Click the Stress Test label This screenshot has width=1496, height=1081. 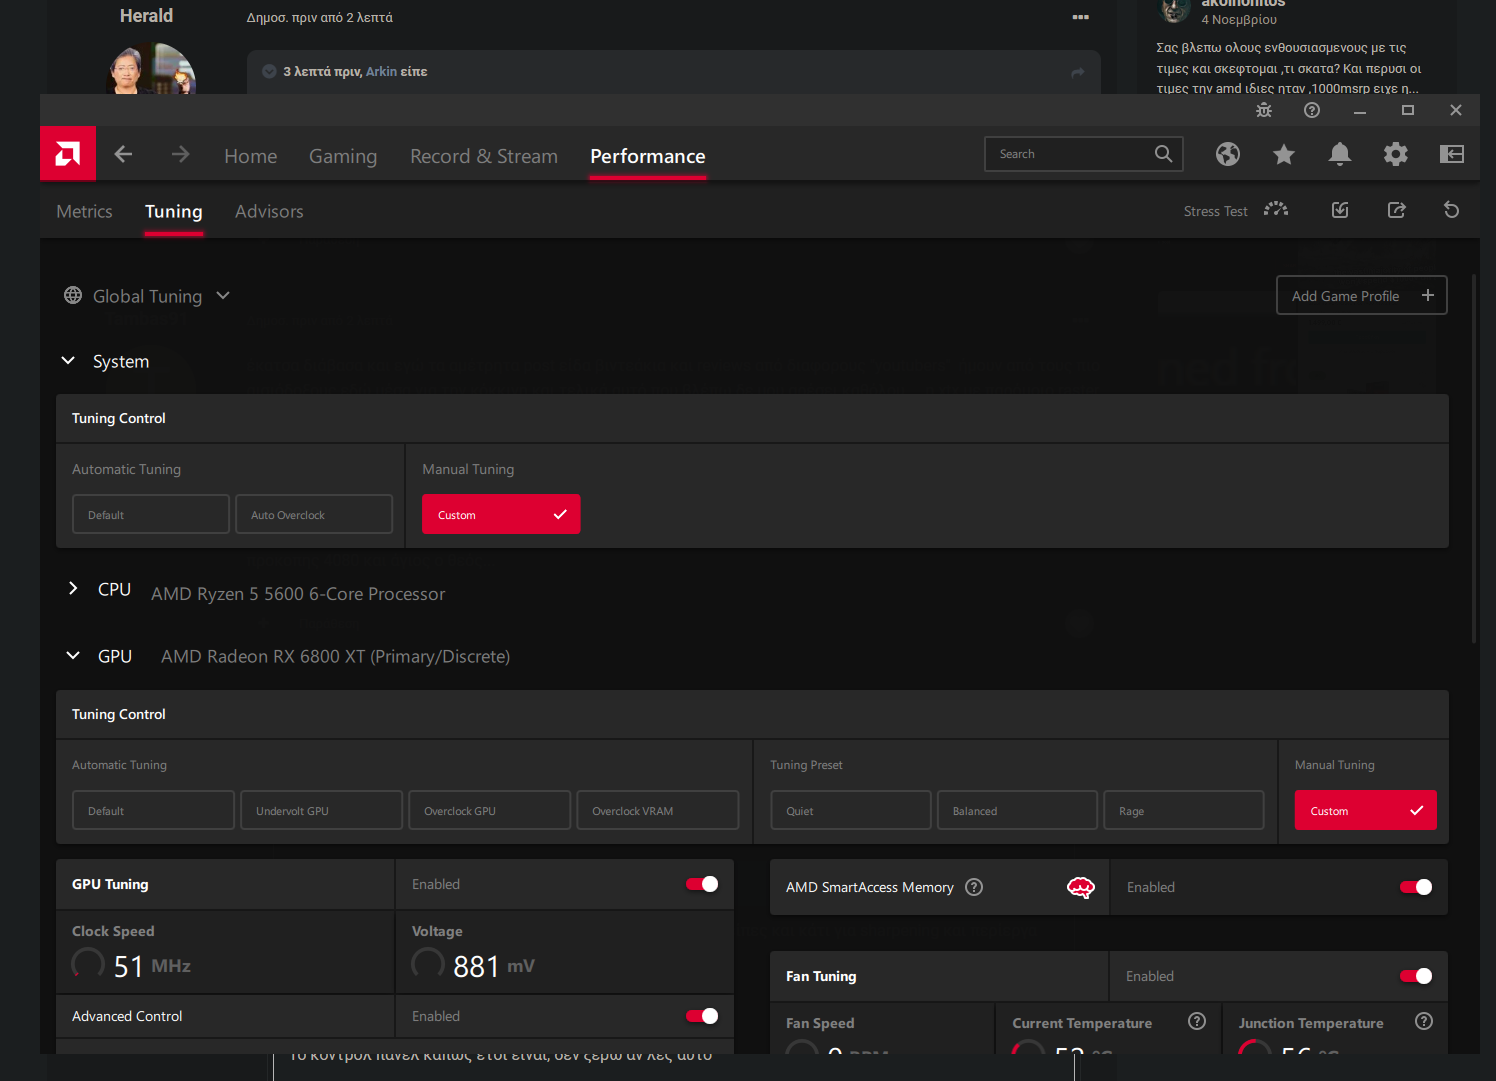coord(1215,211)
